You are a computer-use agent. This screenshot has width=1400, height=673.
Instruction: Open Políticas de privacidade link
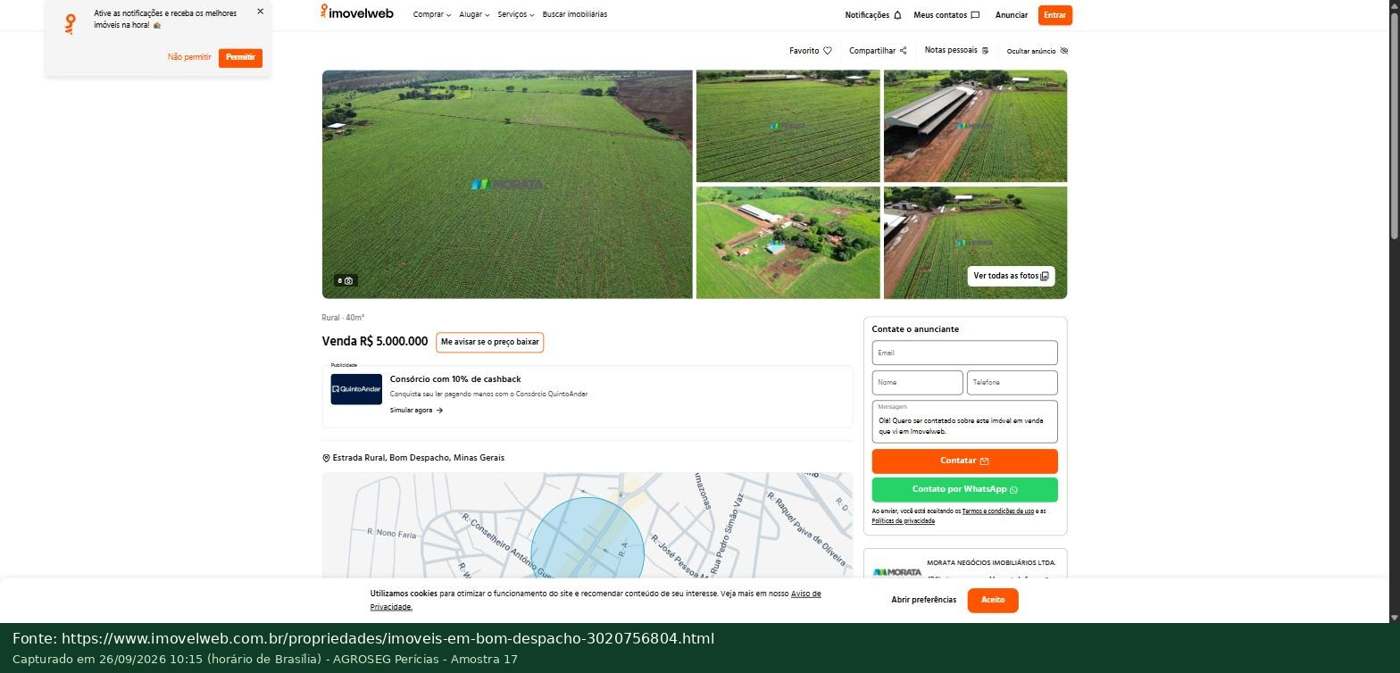coord(903,521)
